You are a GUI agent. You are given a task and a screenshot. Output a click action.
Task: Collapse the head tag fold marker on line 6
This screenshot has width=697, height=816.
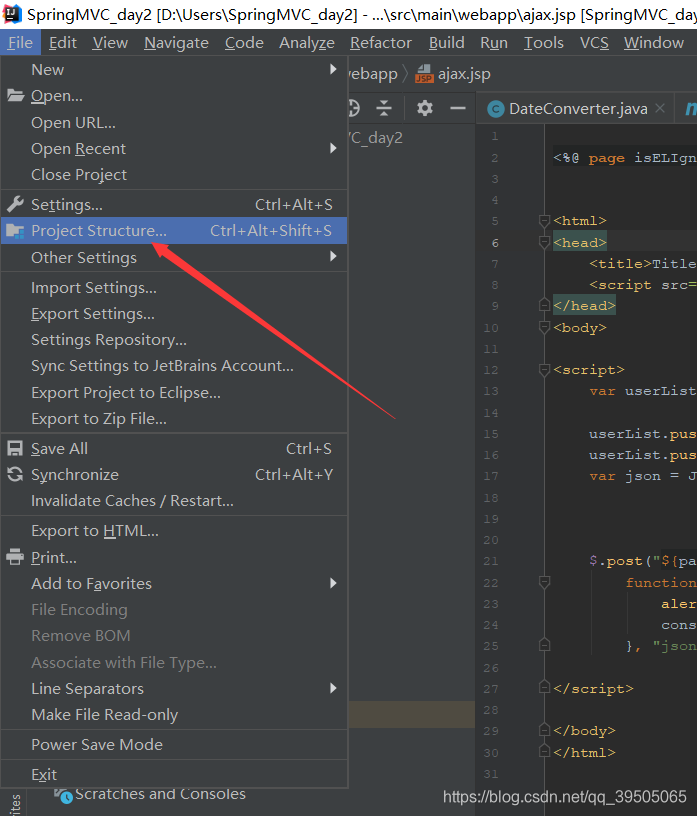click(x=544, y=243)
